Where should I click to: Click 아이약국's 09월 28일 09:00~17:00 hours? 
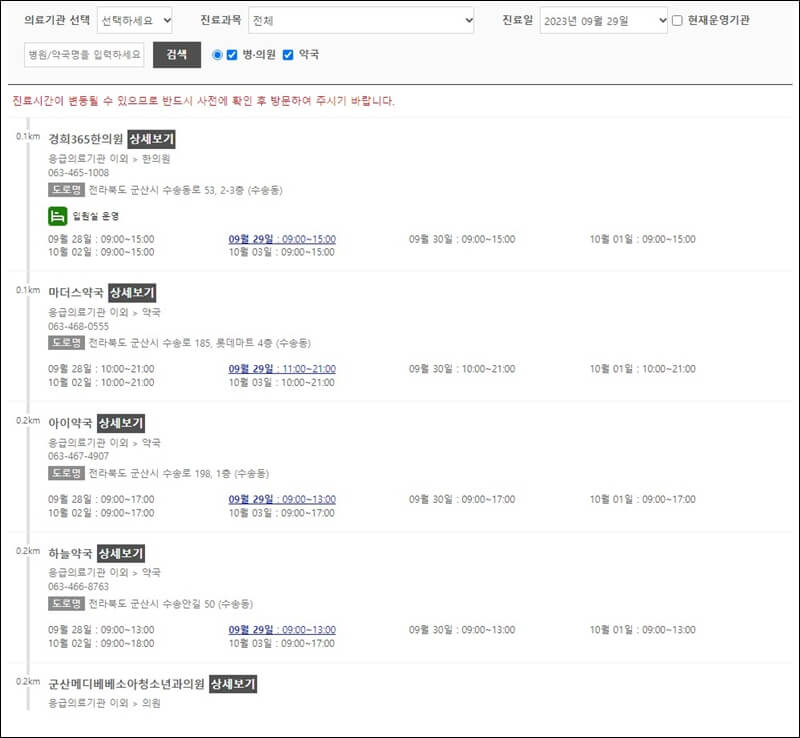(101, 499)
